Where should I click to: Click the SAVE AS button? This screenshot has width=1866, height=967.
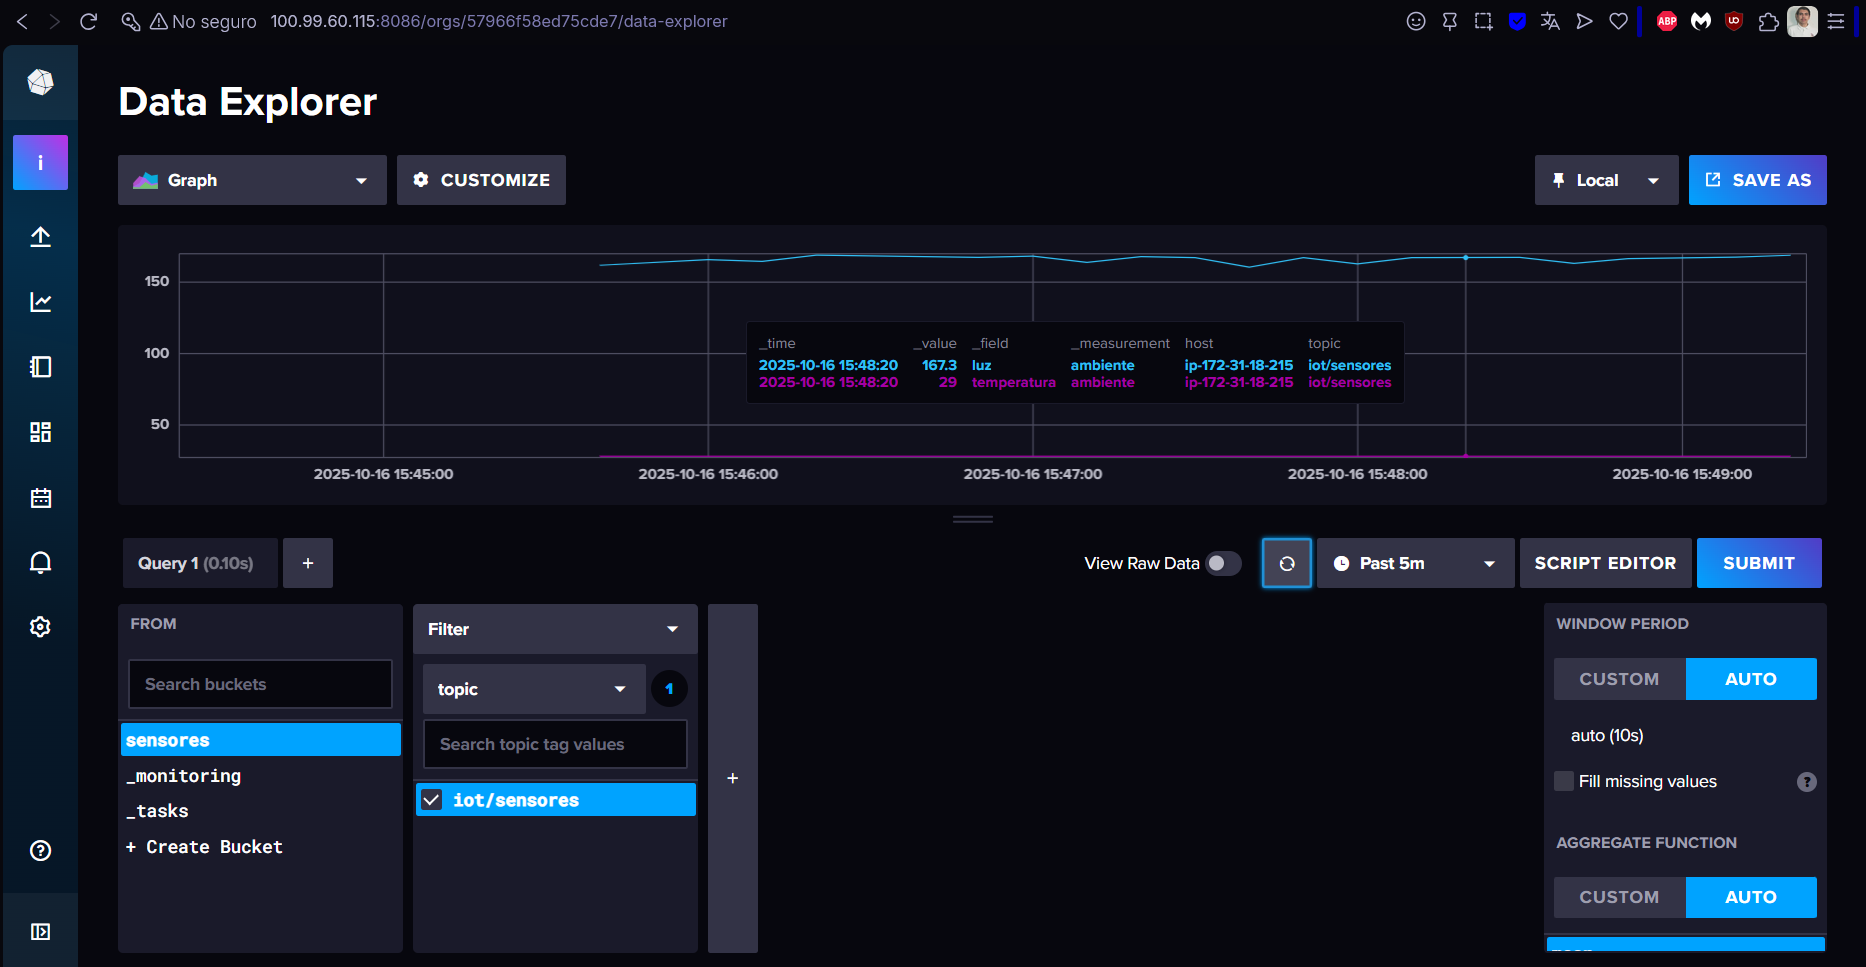click(1757, 180)
